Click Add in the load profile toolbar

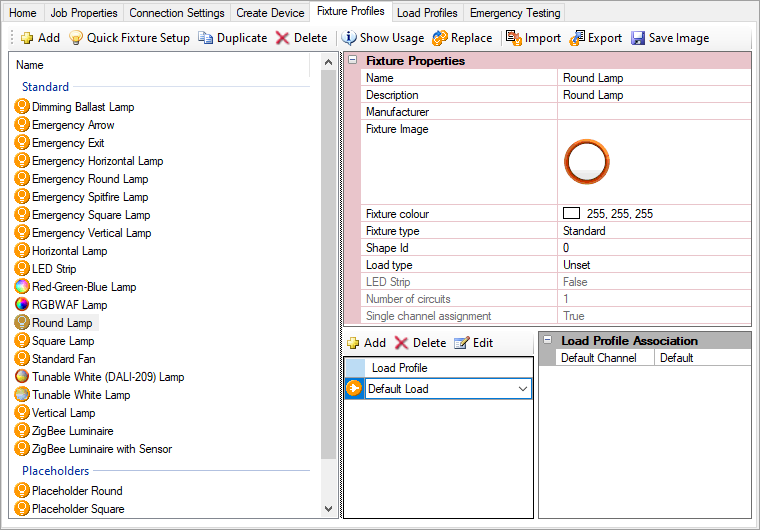click(365, 343)
